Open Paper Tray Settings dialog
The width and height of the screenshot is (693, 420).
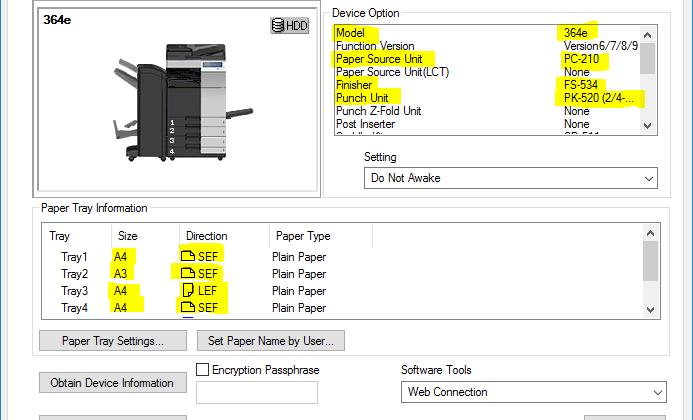113,341
